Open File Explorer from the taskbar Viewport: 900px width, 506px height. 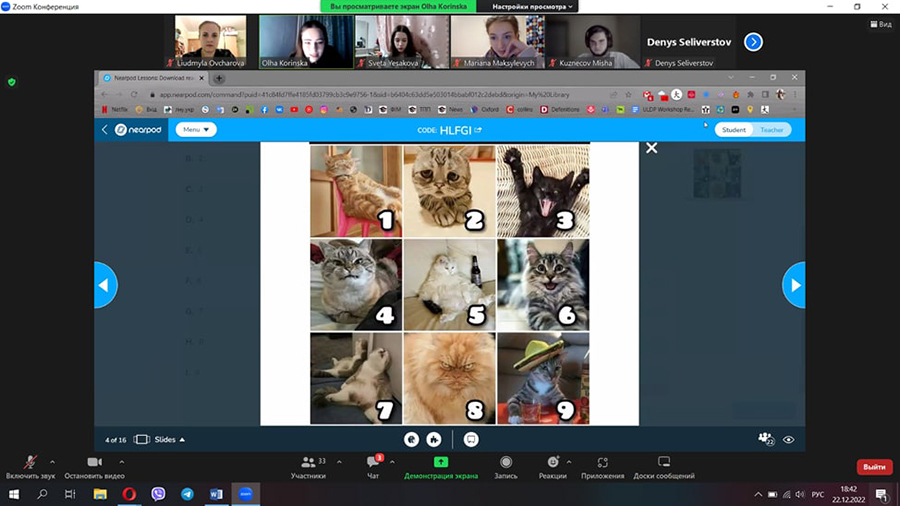coord(100,494)
